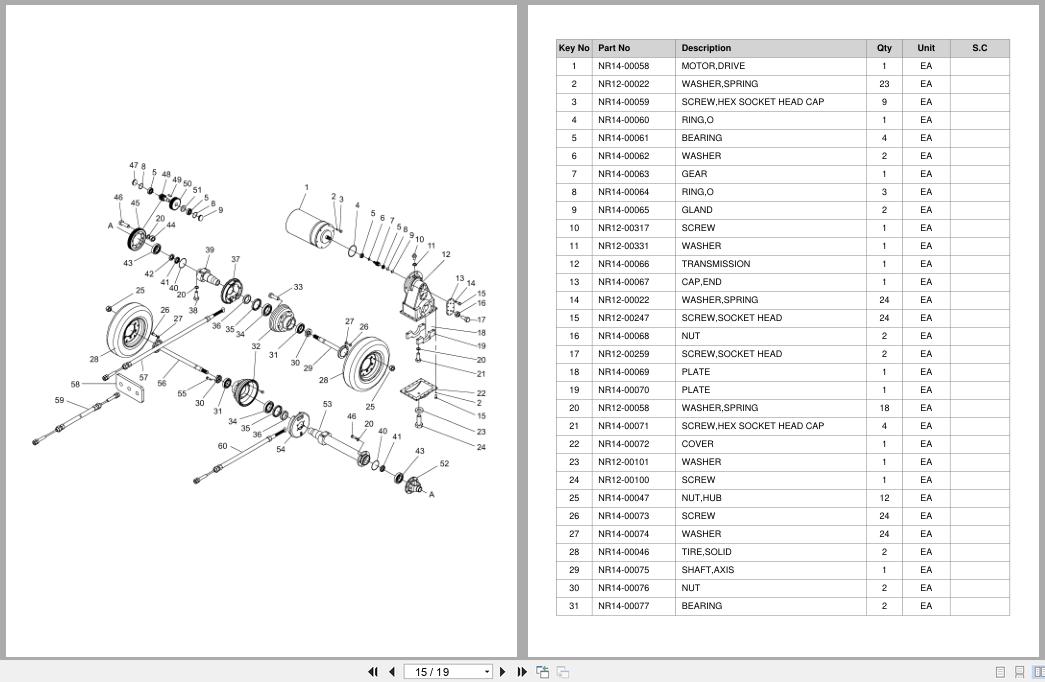Advance to the next page
Screen dimensions: 1045x682
click(503, 672)
